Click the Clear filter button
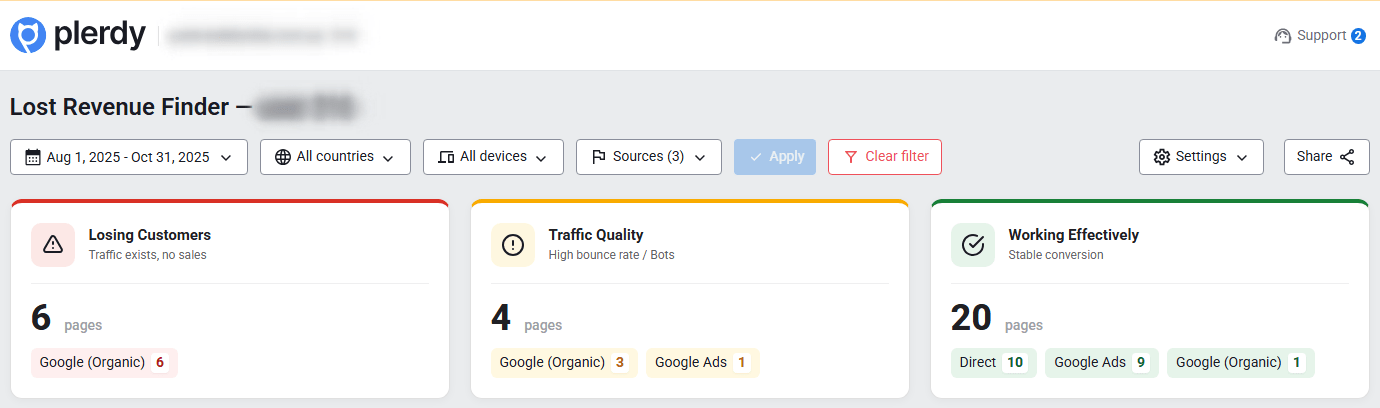 coord(885,157)
